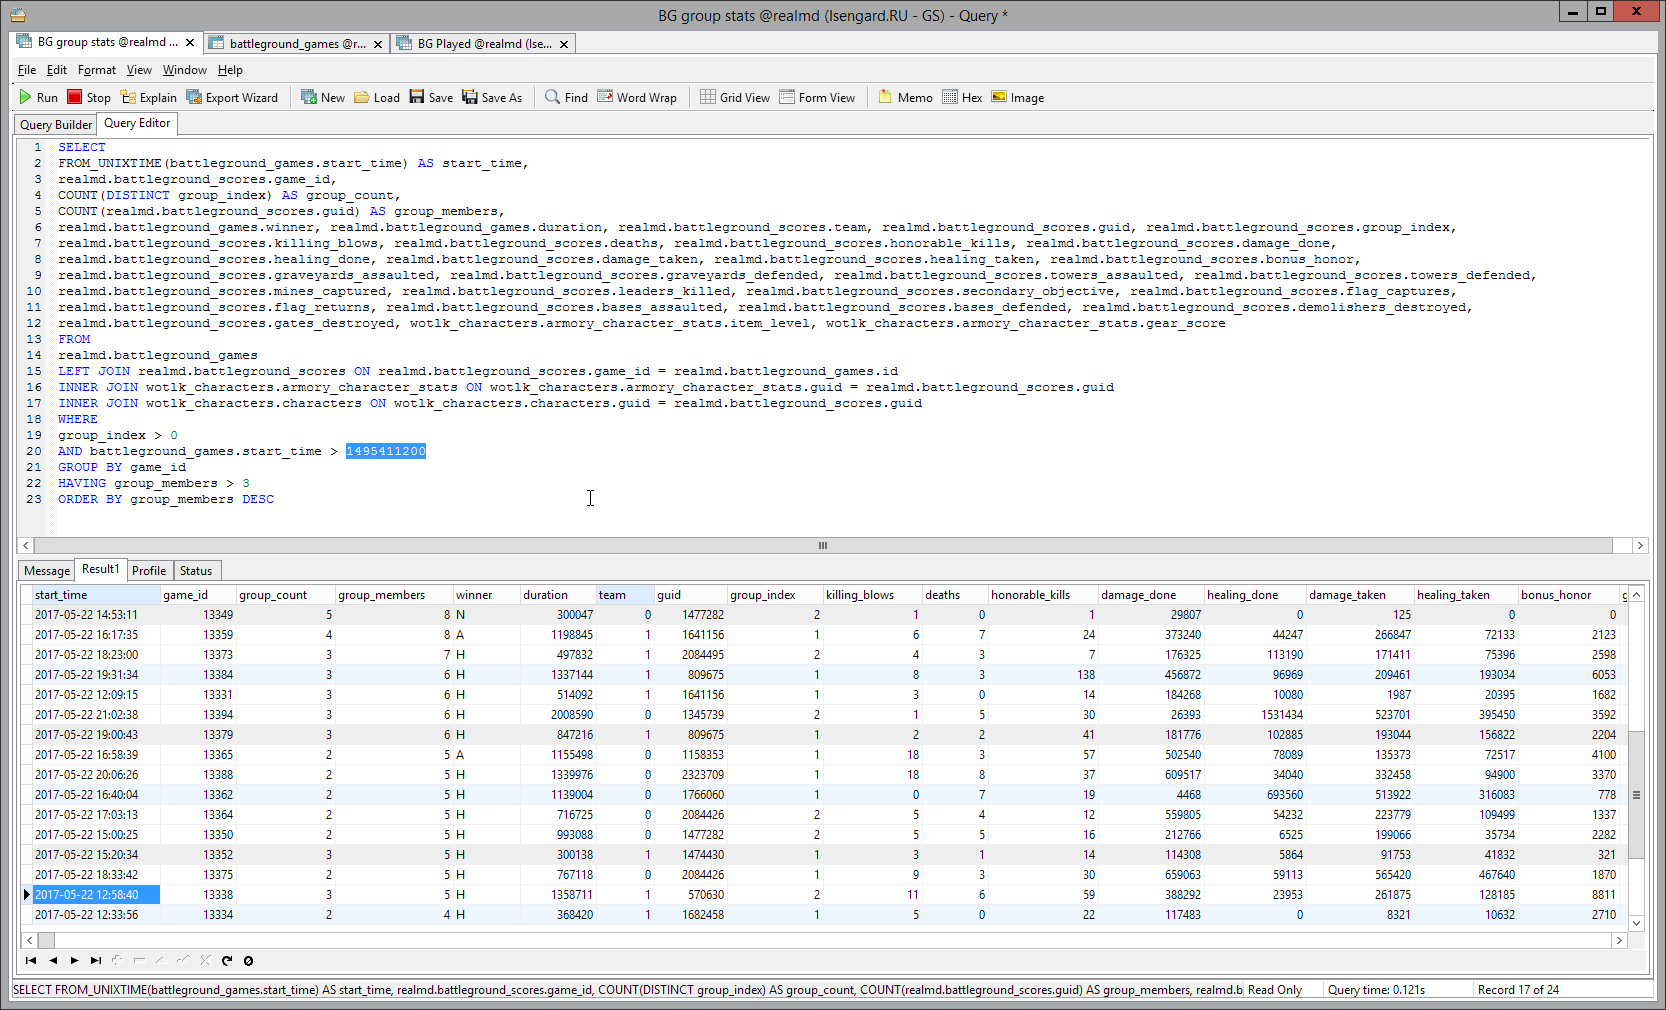Run the query with the green Run icon
This screenshot has height=1010, width=1666.
click(x=38, y=97)
